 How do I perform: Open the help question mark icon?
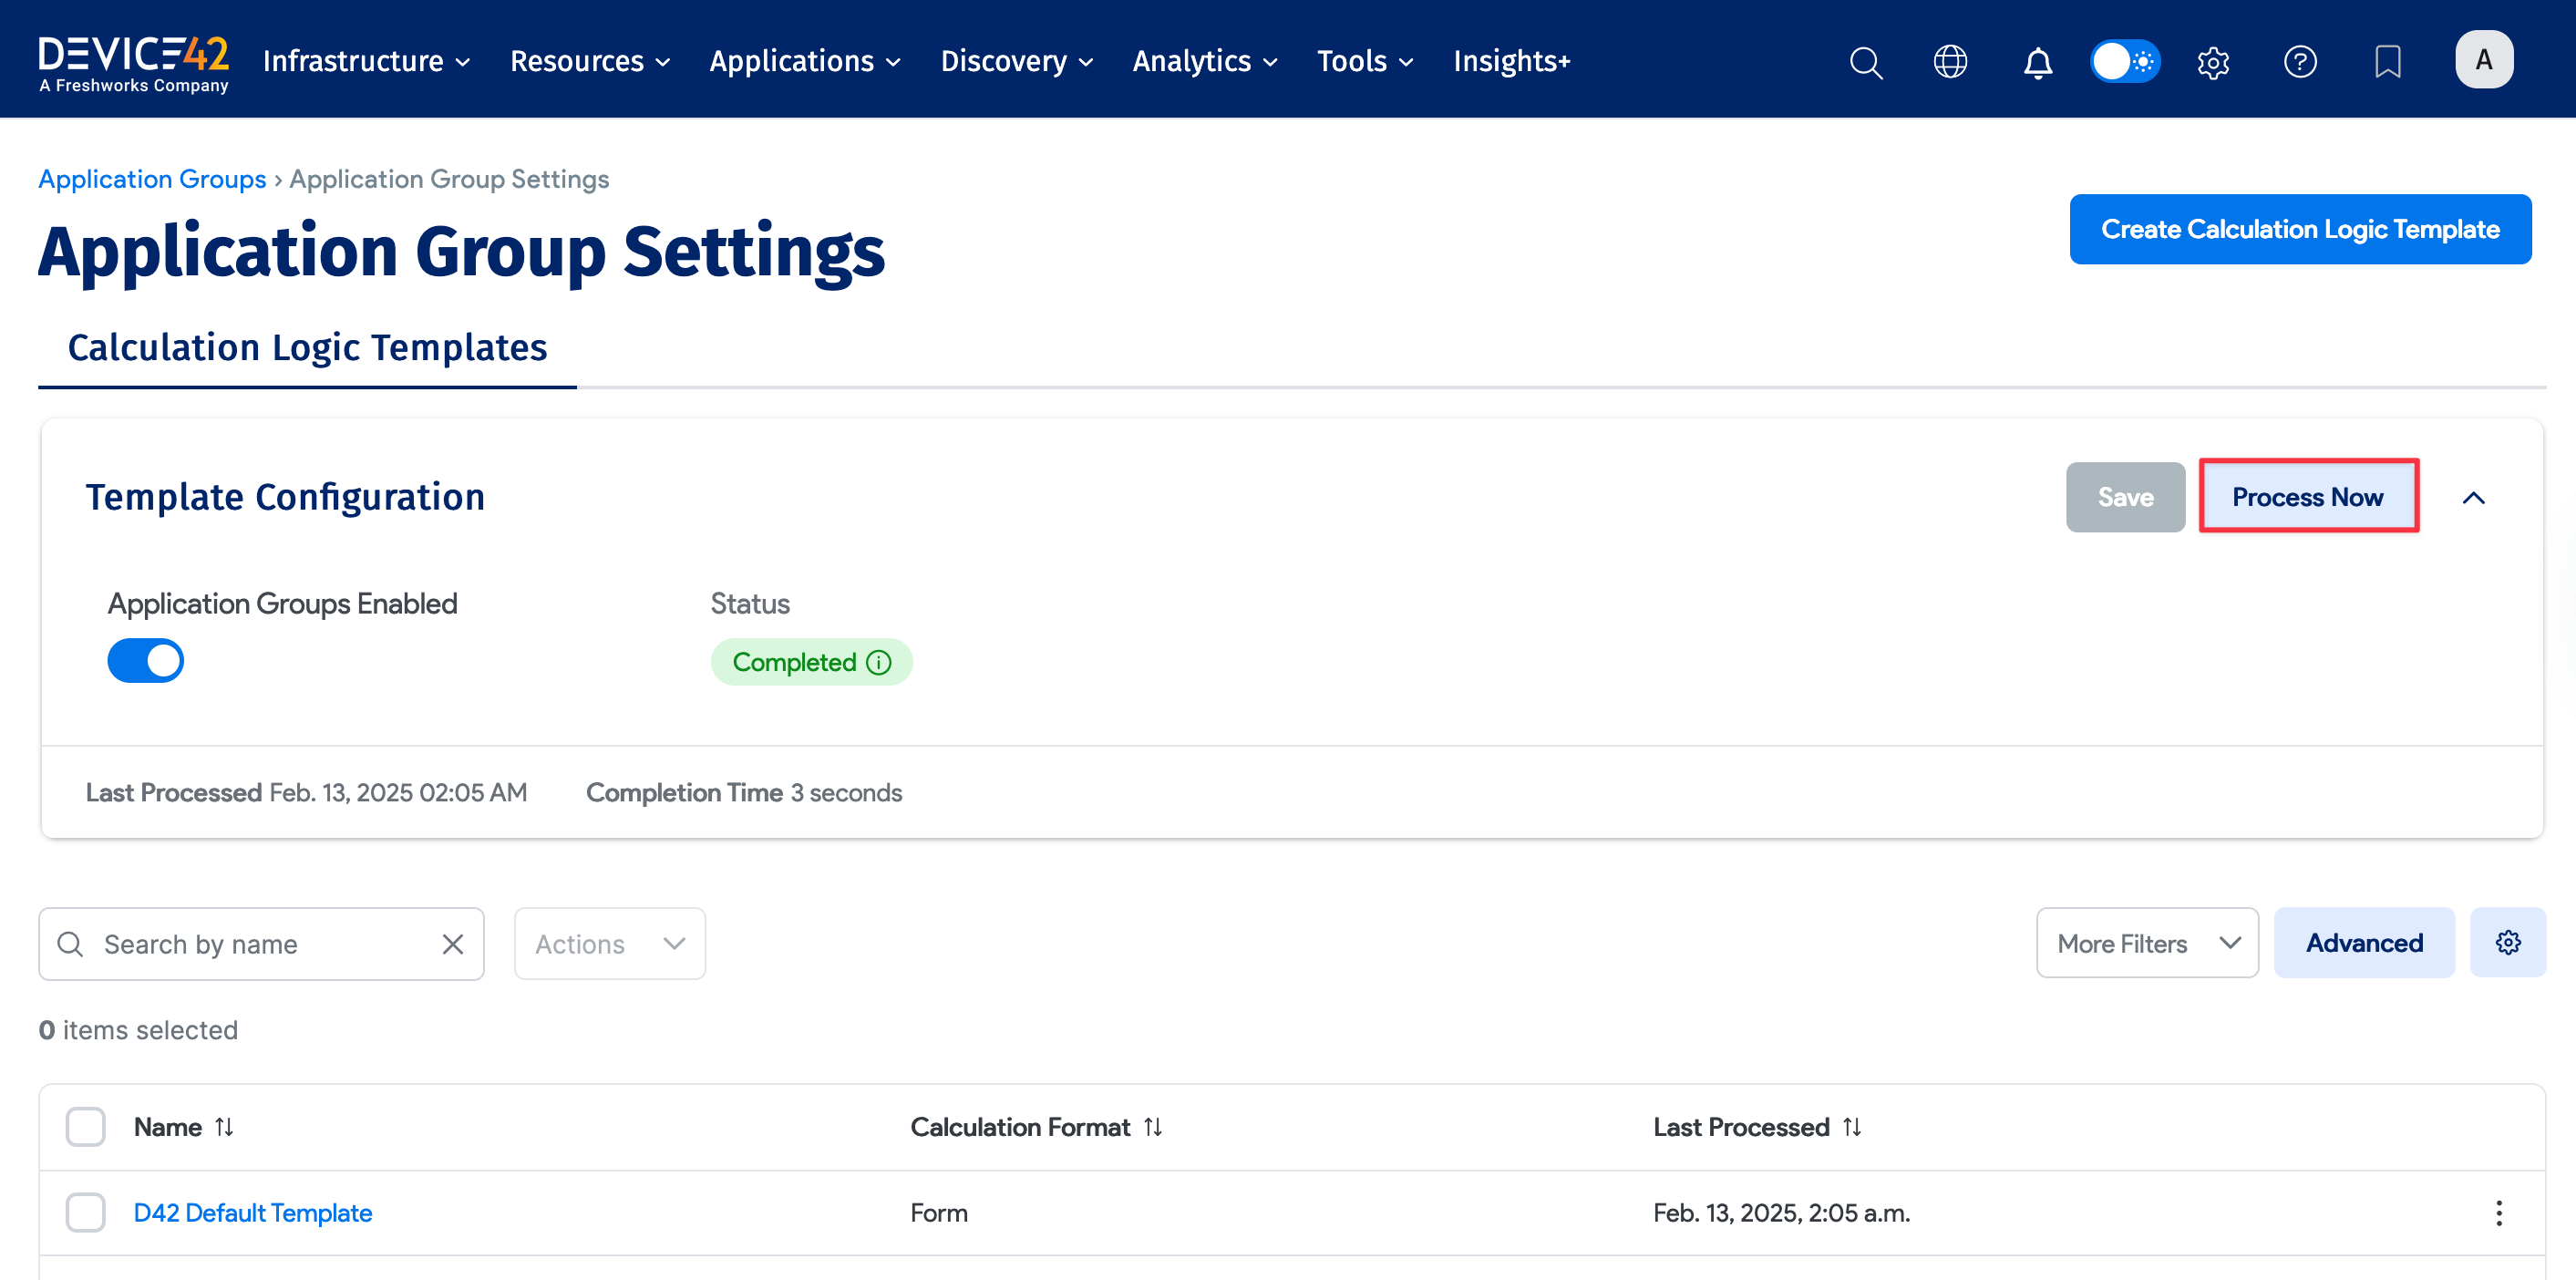(x=2300, y=62)
